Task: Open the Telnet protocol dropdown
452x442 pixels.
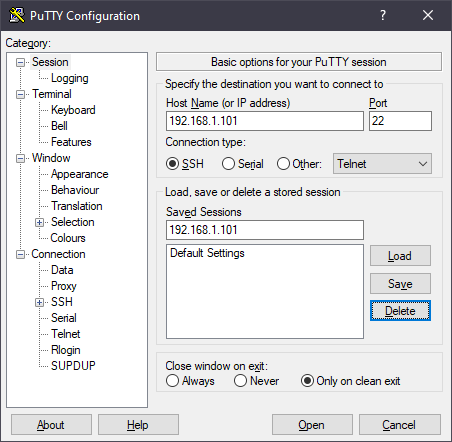Action: tap(382, 164)
